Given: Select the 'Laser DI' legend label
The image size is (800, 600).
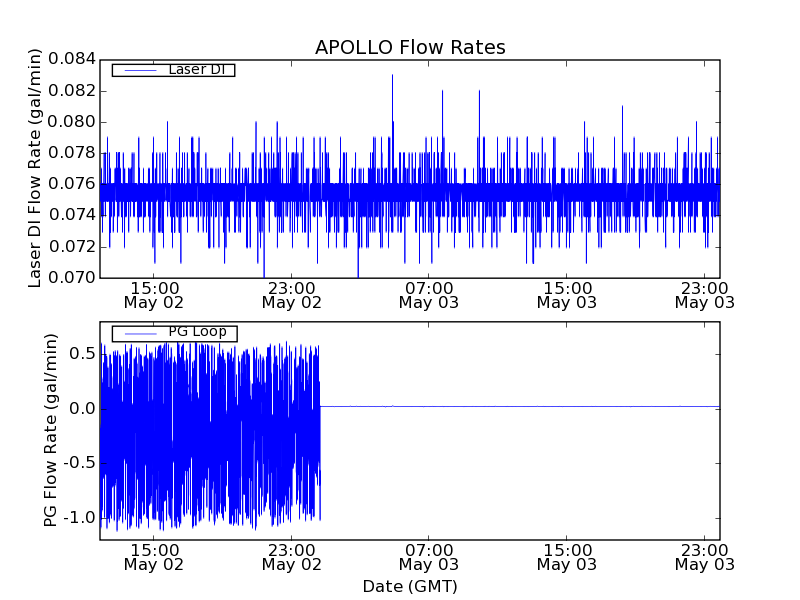Looking at the screenshot, I should pyautogui.click(x=196, y=69).
